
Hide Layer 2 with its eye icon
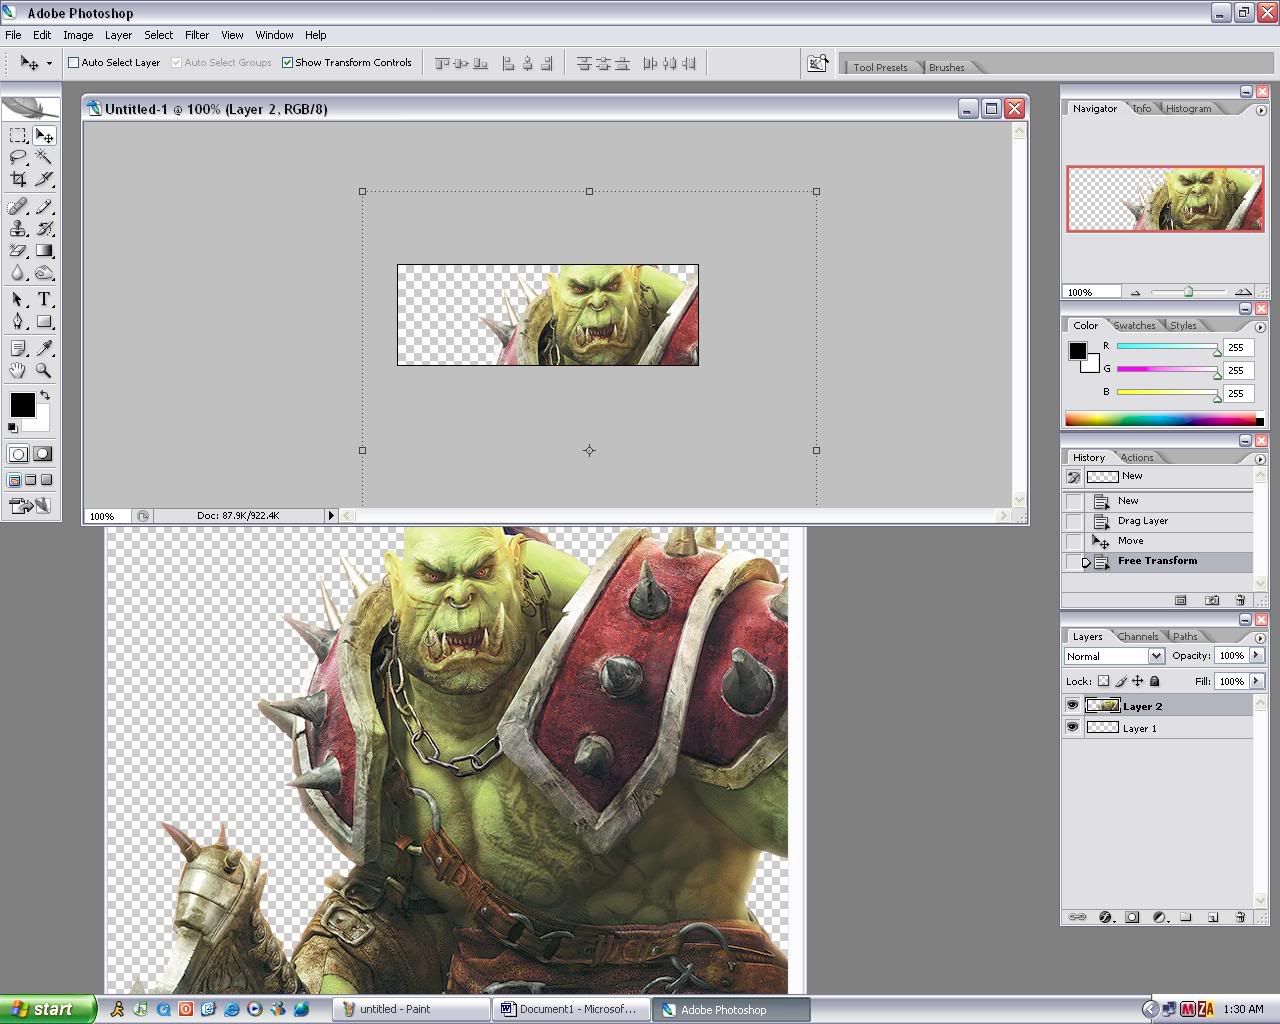point(1073,706)
